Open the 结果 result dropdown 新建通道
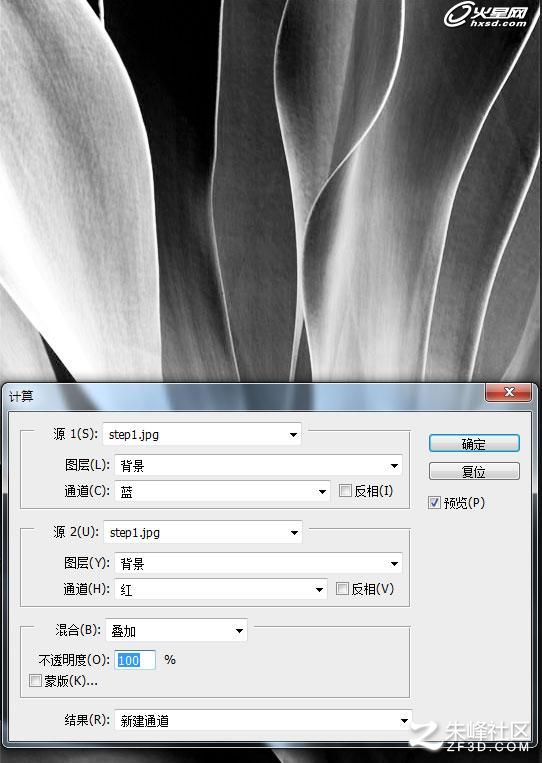 pyautogui.click(x=263, y=720)
